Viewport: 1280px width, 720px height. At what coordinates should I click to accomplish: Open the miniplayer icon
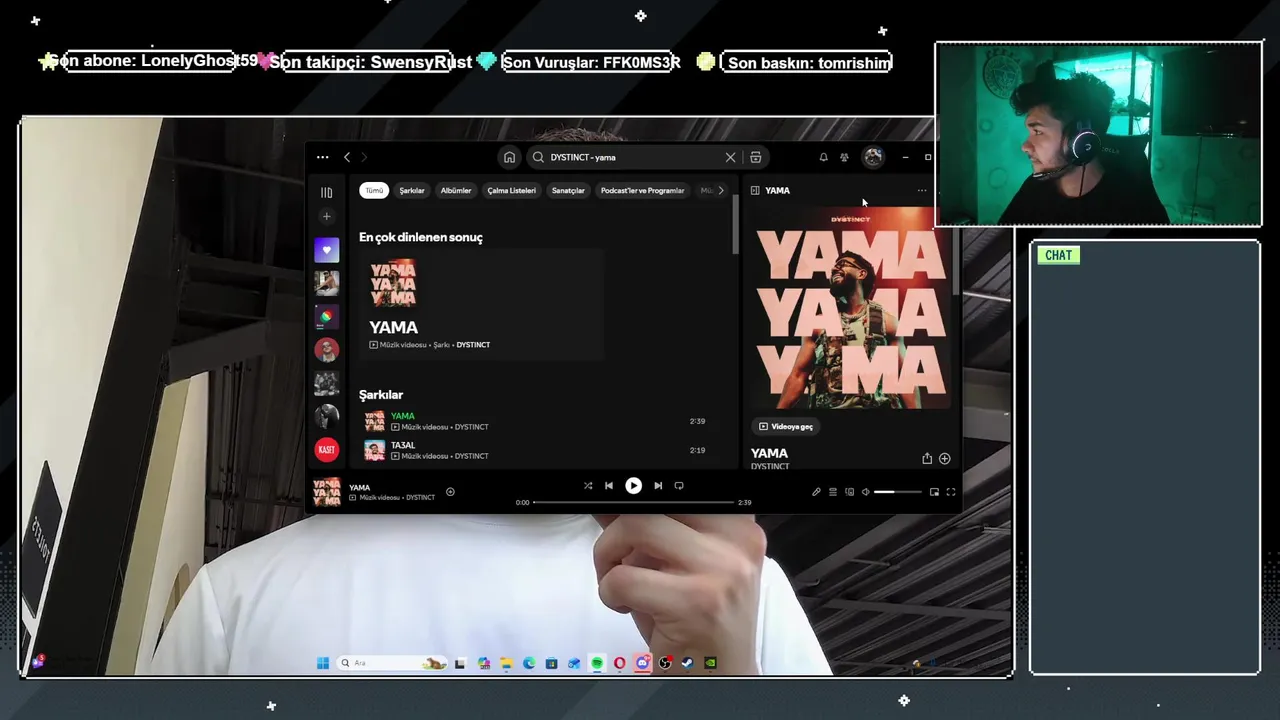click(x=935, y=492)
